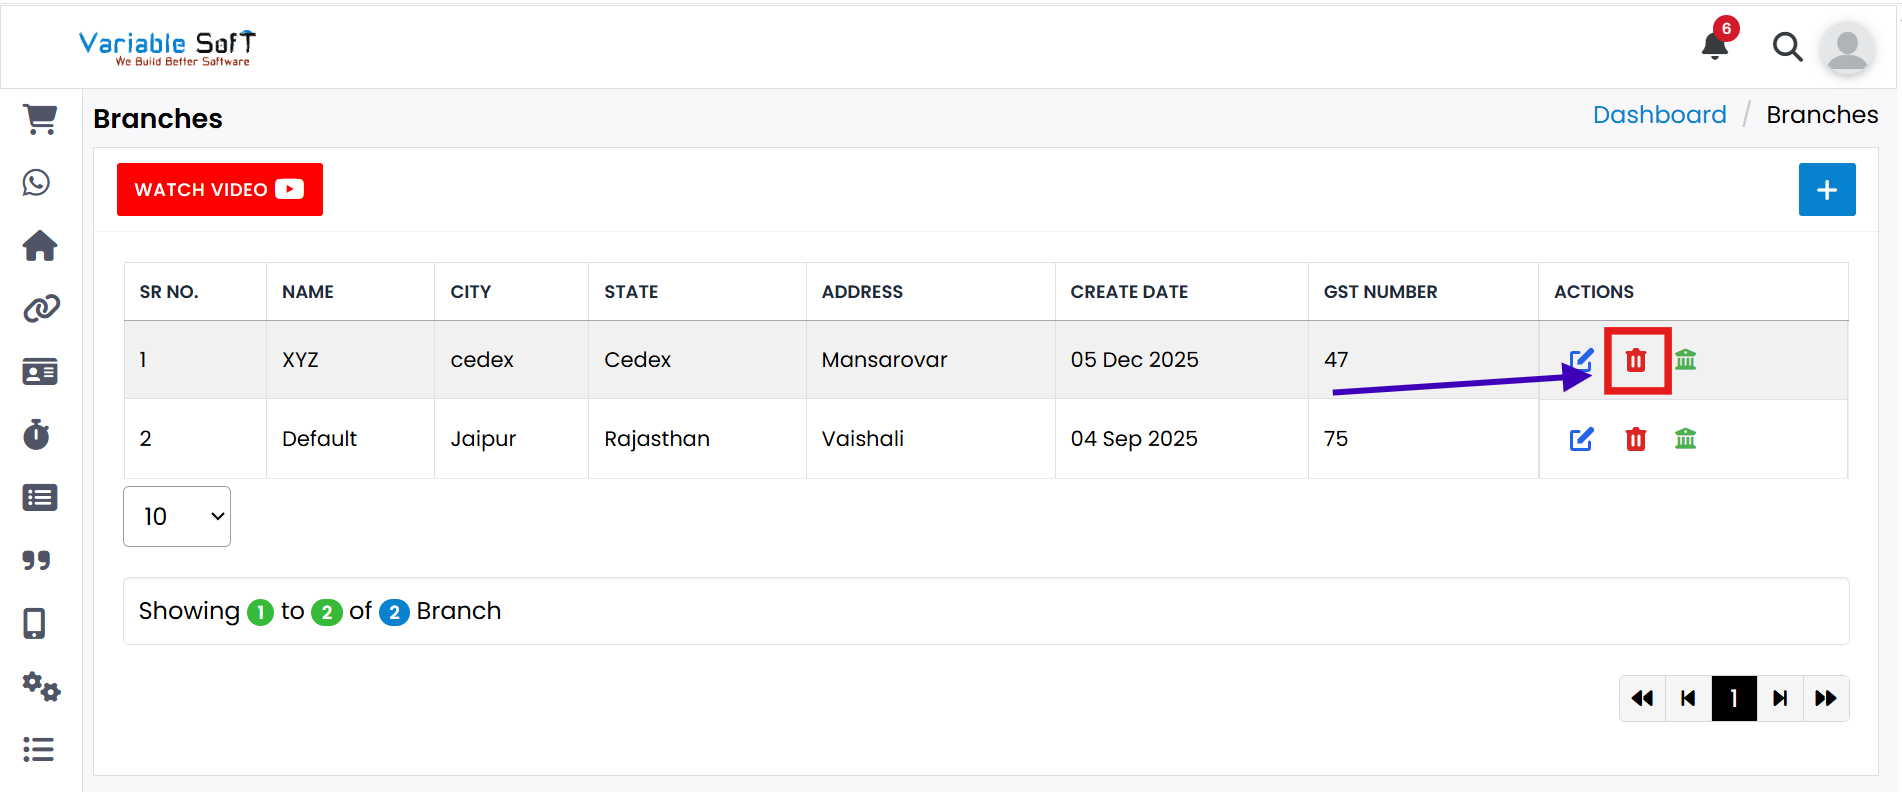Open search with magnifier icon

[1786, 47]
